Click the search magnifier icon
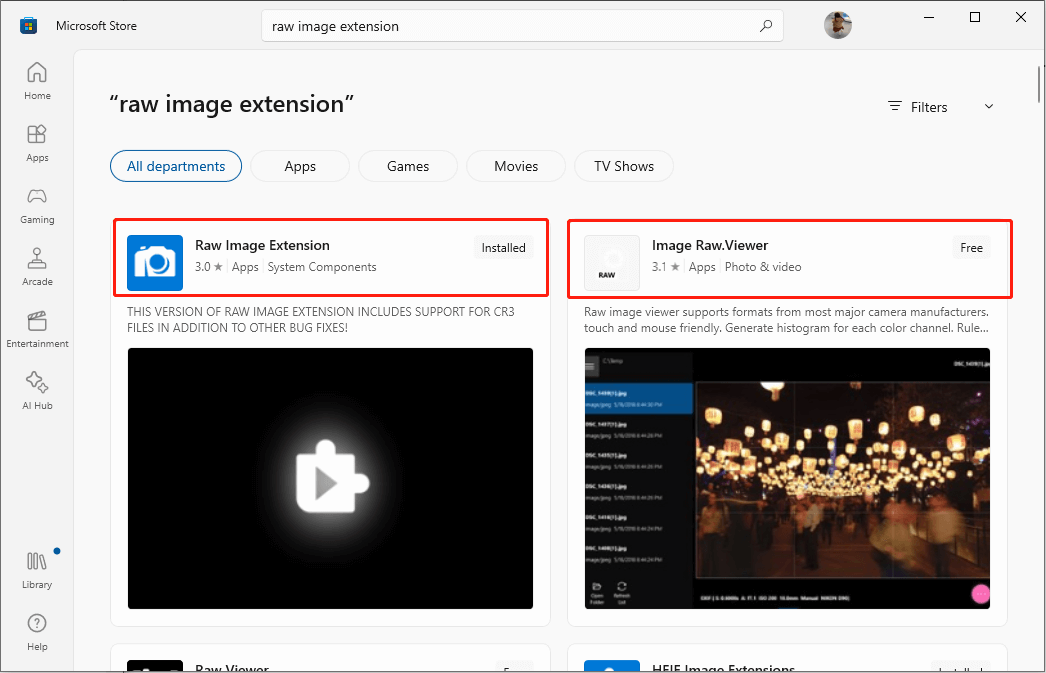This screenshot has width=1046, height=673. pos(766,26)
